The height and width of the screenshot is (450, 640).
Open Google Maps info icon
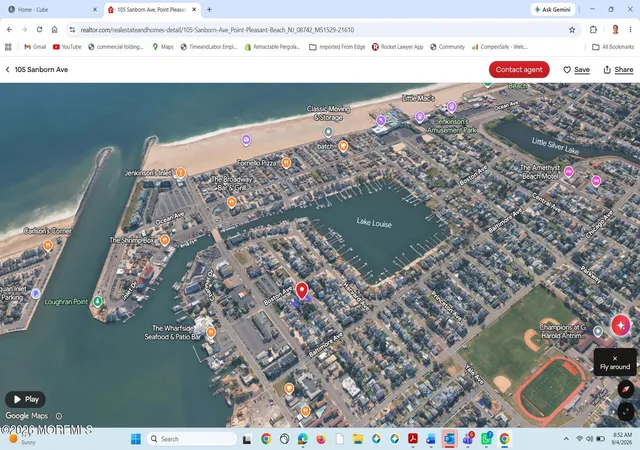coord(59,416)
